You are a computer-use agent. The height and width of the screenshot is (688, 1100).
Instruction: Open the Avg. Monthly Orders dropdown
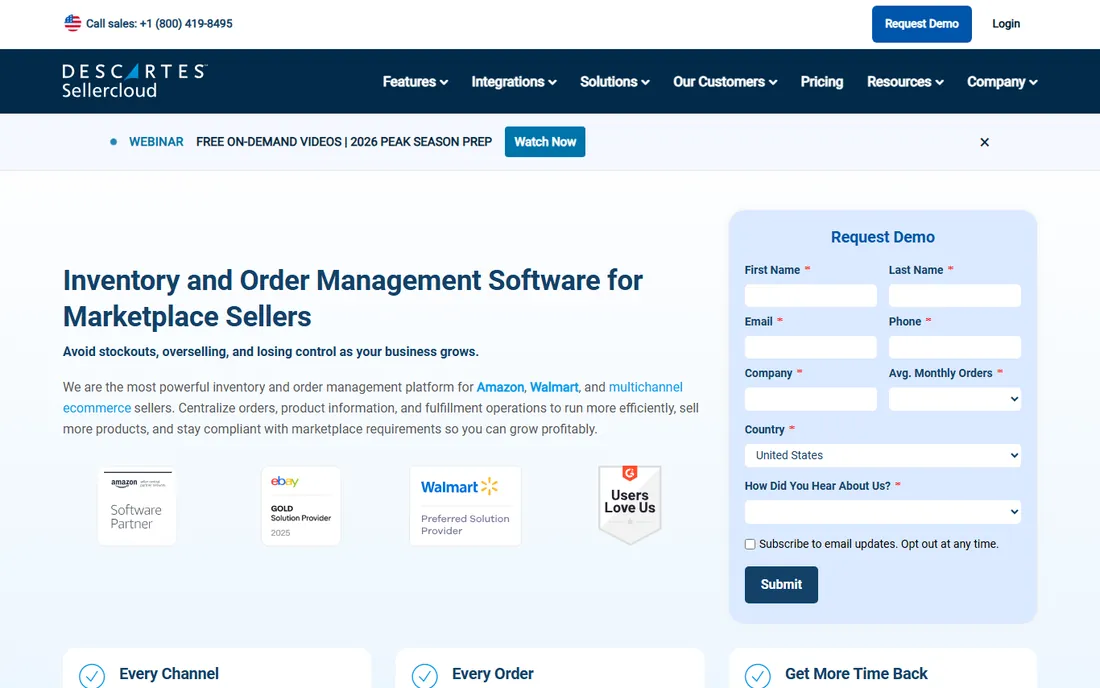pos(955,399)
